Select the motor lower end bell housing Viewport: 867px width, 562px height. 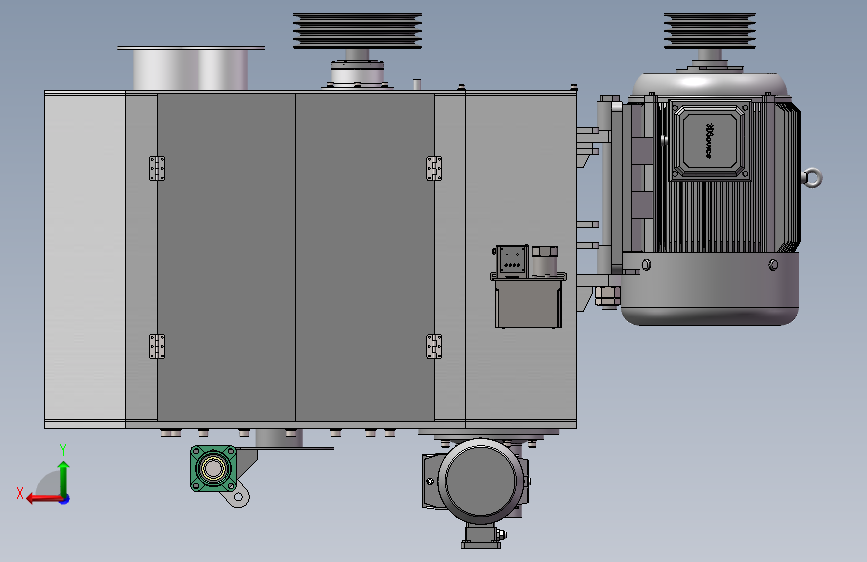click(710, 289)
